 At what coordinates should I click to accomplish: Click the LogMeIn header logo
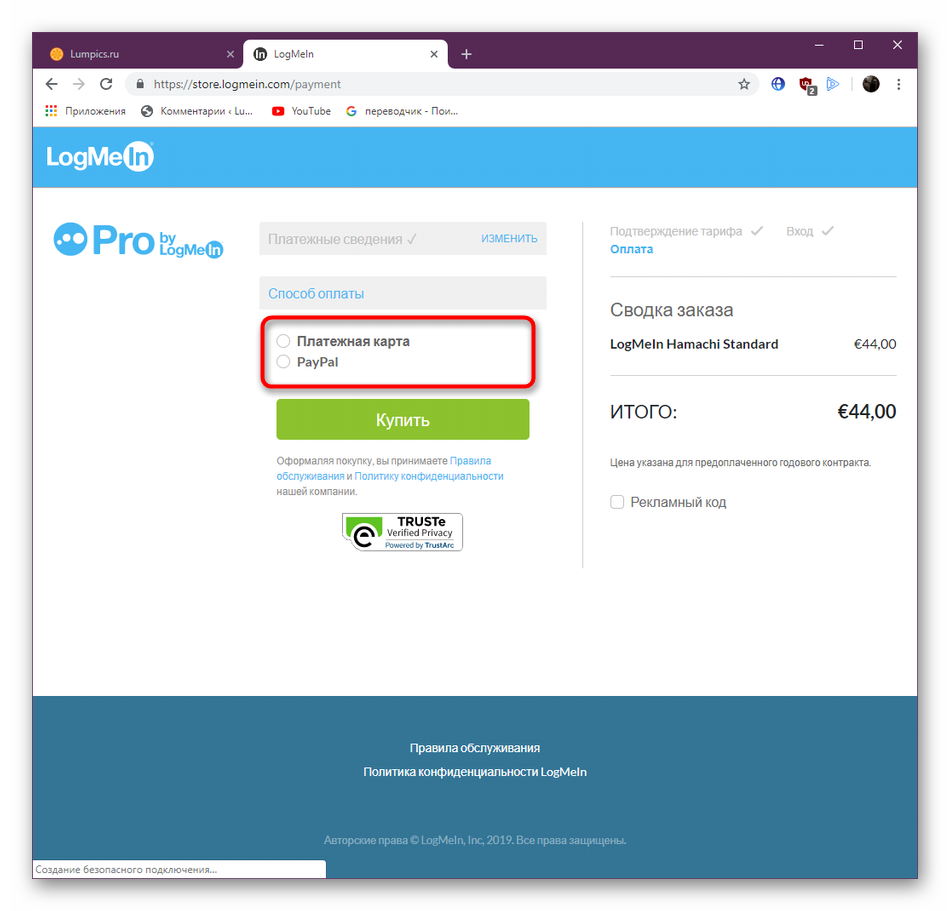pyautogui.click(x=100, y=157)
